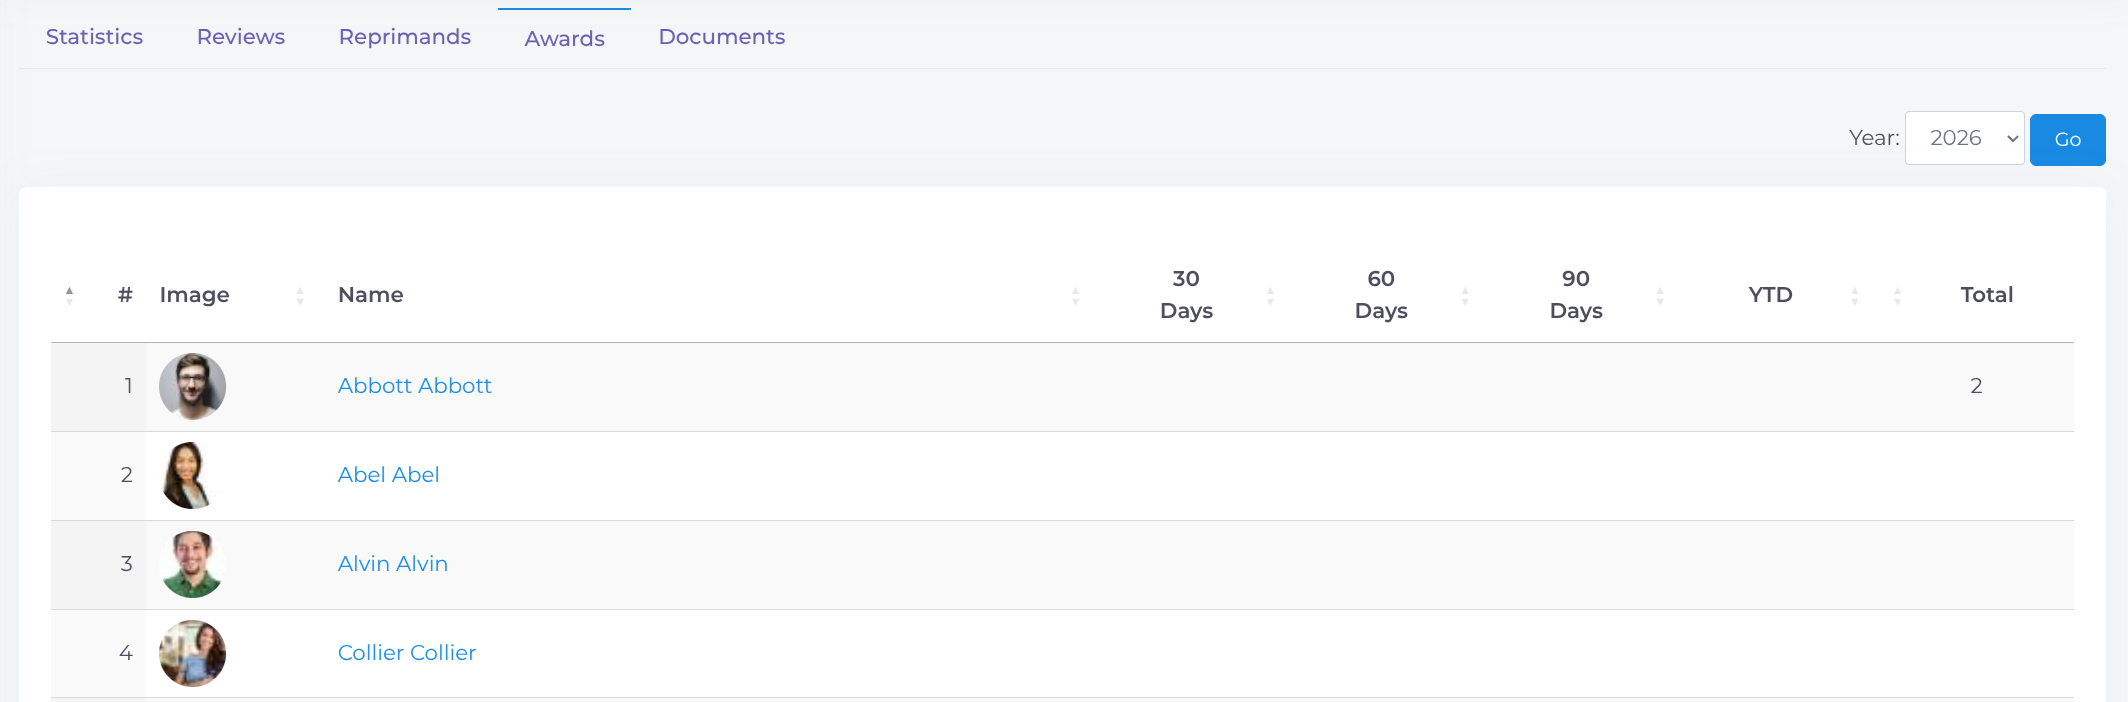The width and height of the screenshot is (2128, 702).
Task: Click Collier Collier's profile photo
Action: 192,653
